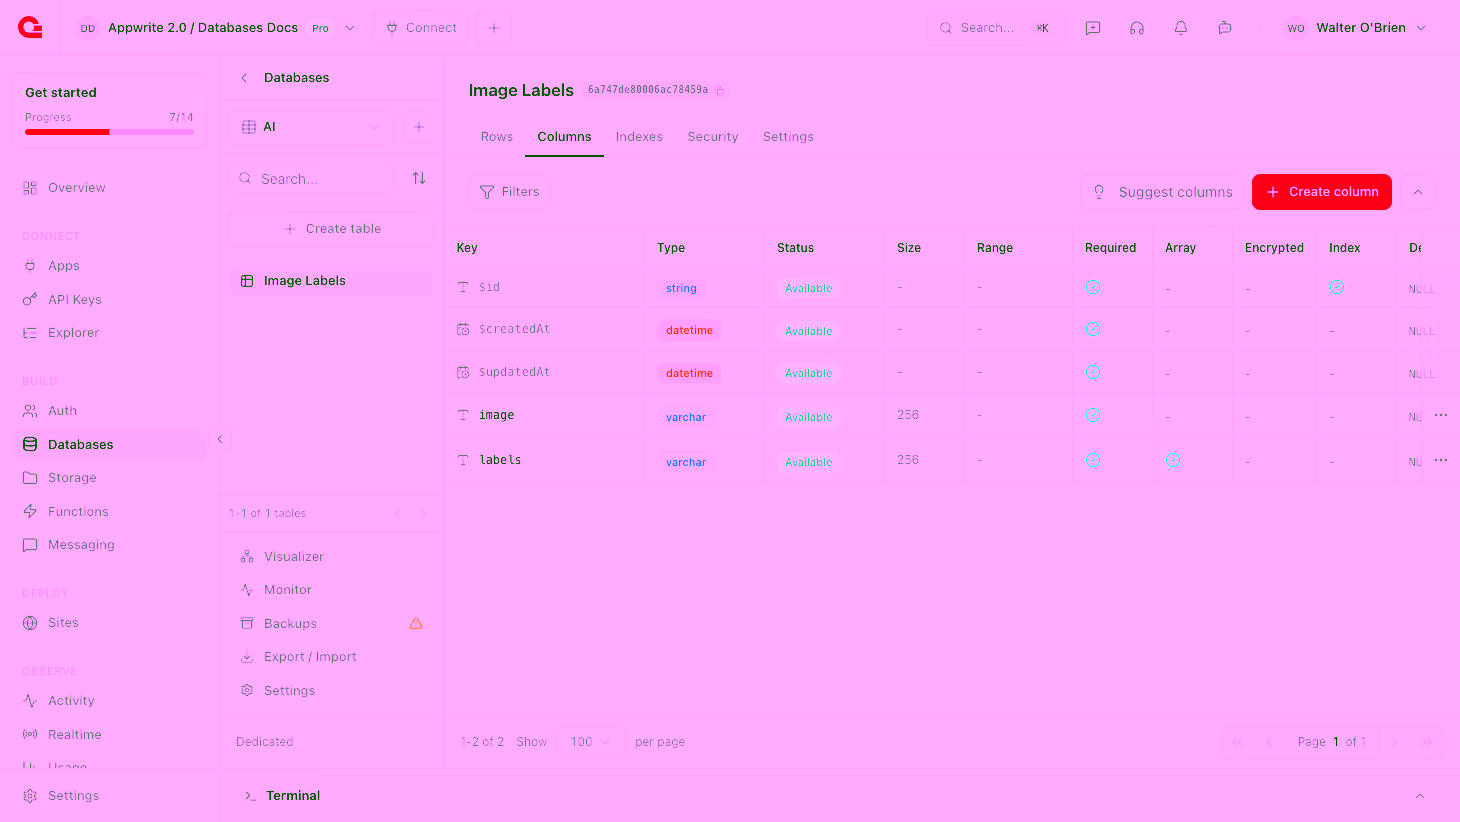The image size is (1460, 822).
Task: Expand the Terminal panel chevron
Action: click(x=1420, y=796)
